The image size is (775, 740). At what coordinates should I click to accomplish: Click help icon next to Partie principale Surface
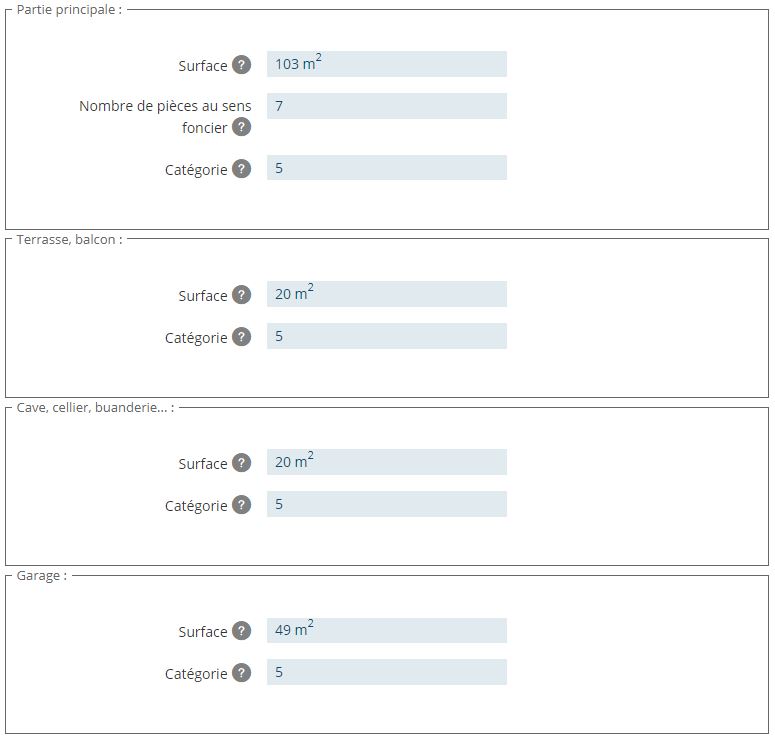pos(241,65)
